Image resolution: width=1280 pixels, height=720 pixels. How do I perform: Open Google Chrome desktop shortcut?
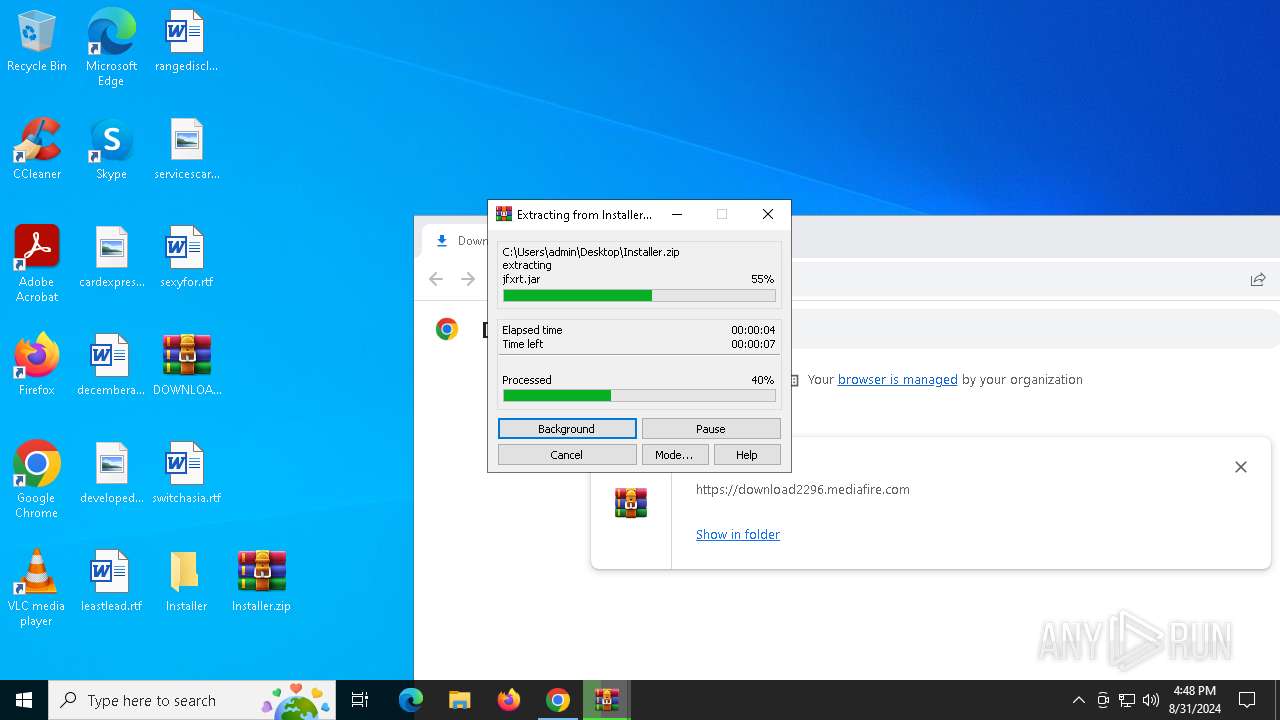point(37,480)
